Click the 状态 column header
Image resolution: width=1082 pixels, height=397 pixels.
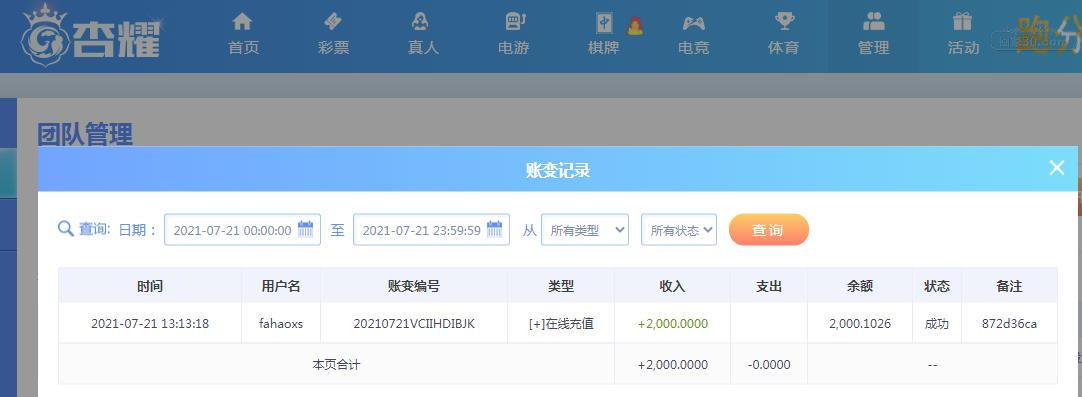(x=936, y=286)
